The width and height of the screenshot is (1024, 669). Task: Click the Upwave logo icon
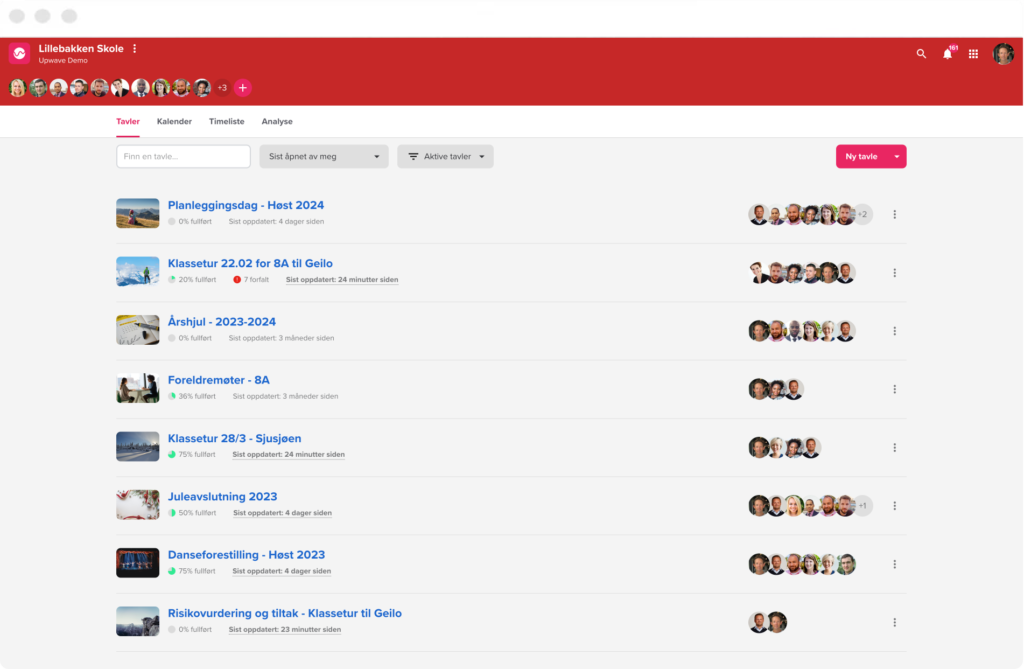19,54
